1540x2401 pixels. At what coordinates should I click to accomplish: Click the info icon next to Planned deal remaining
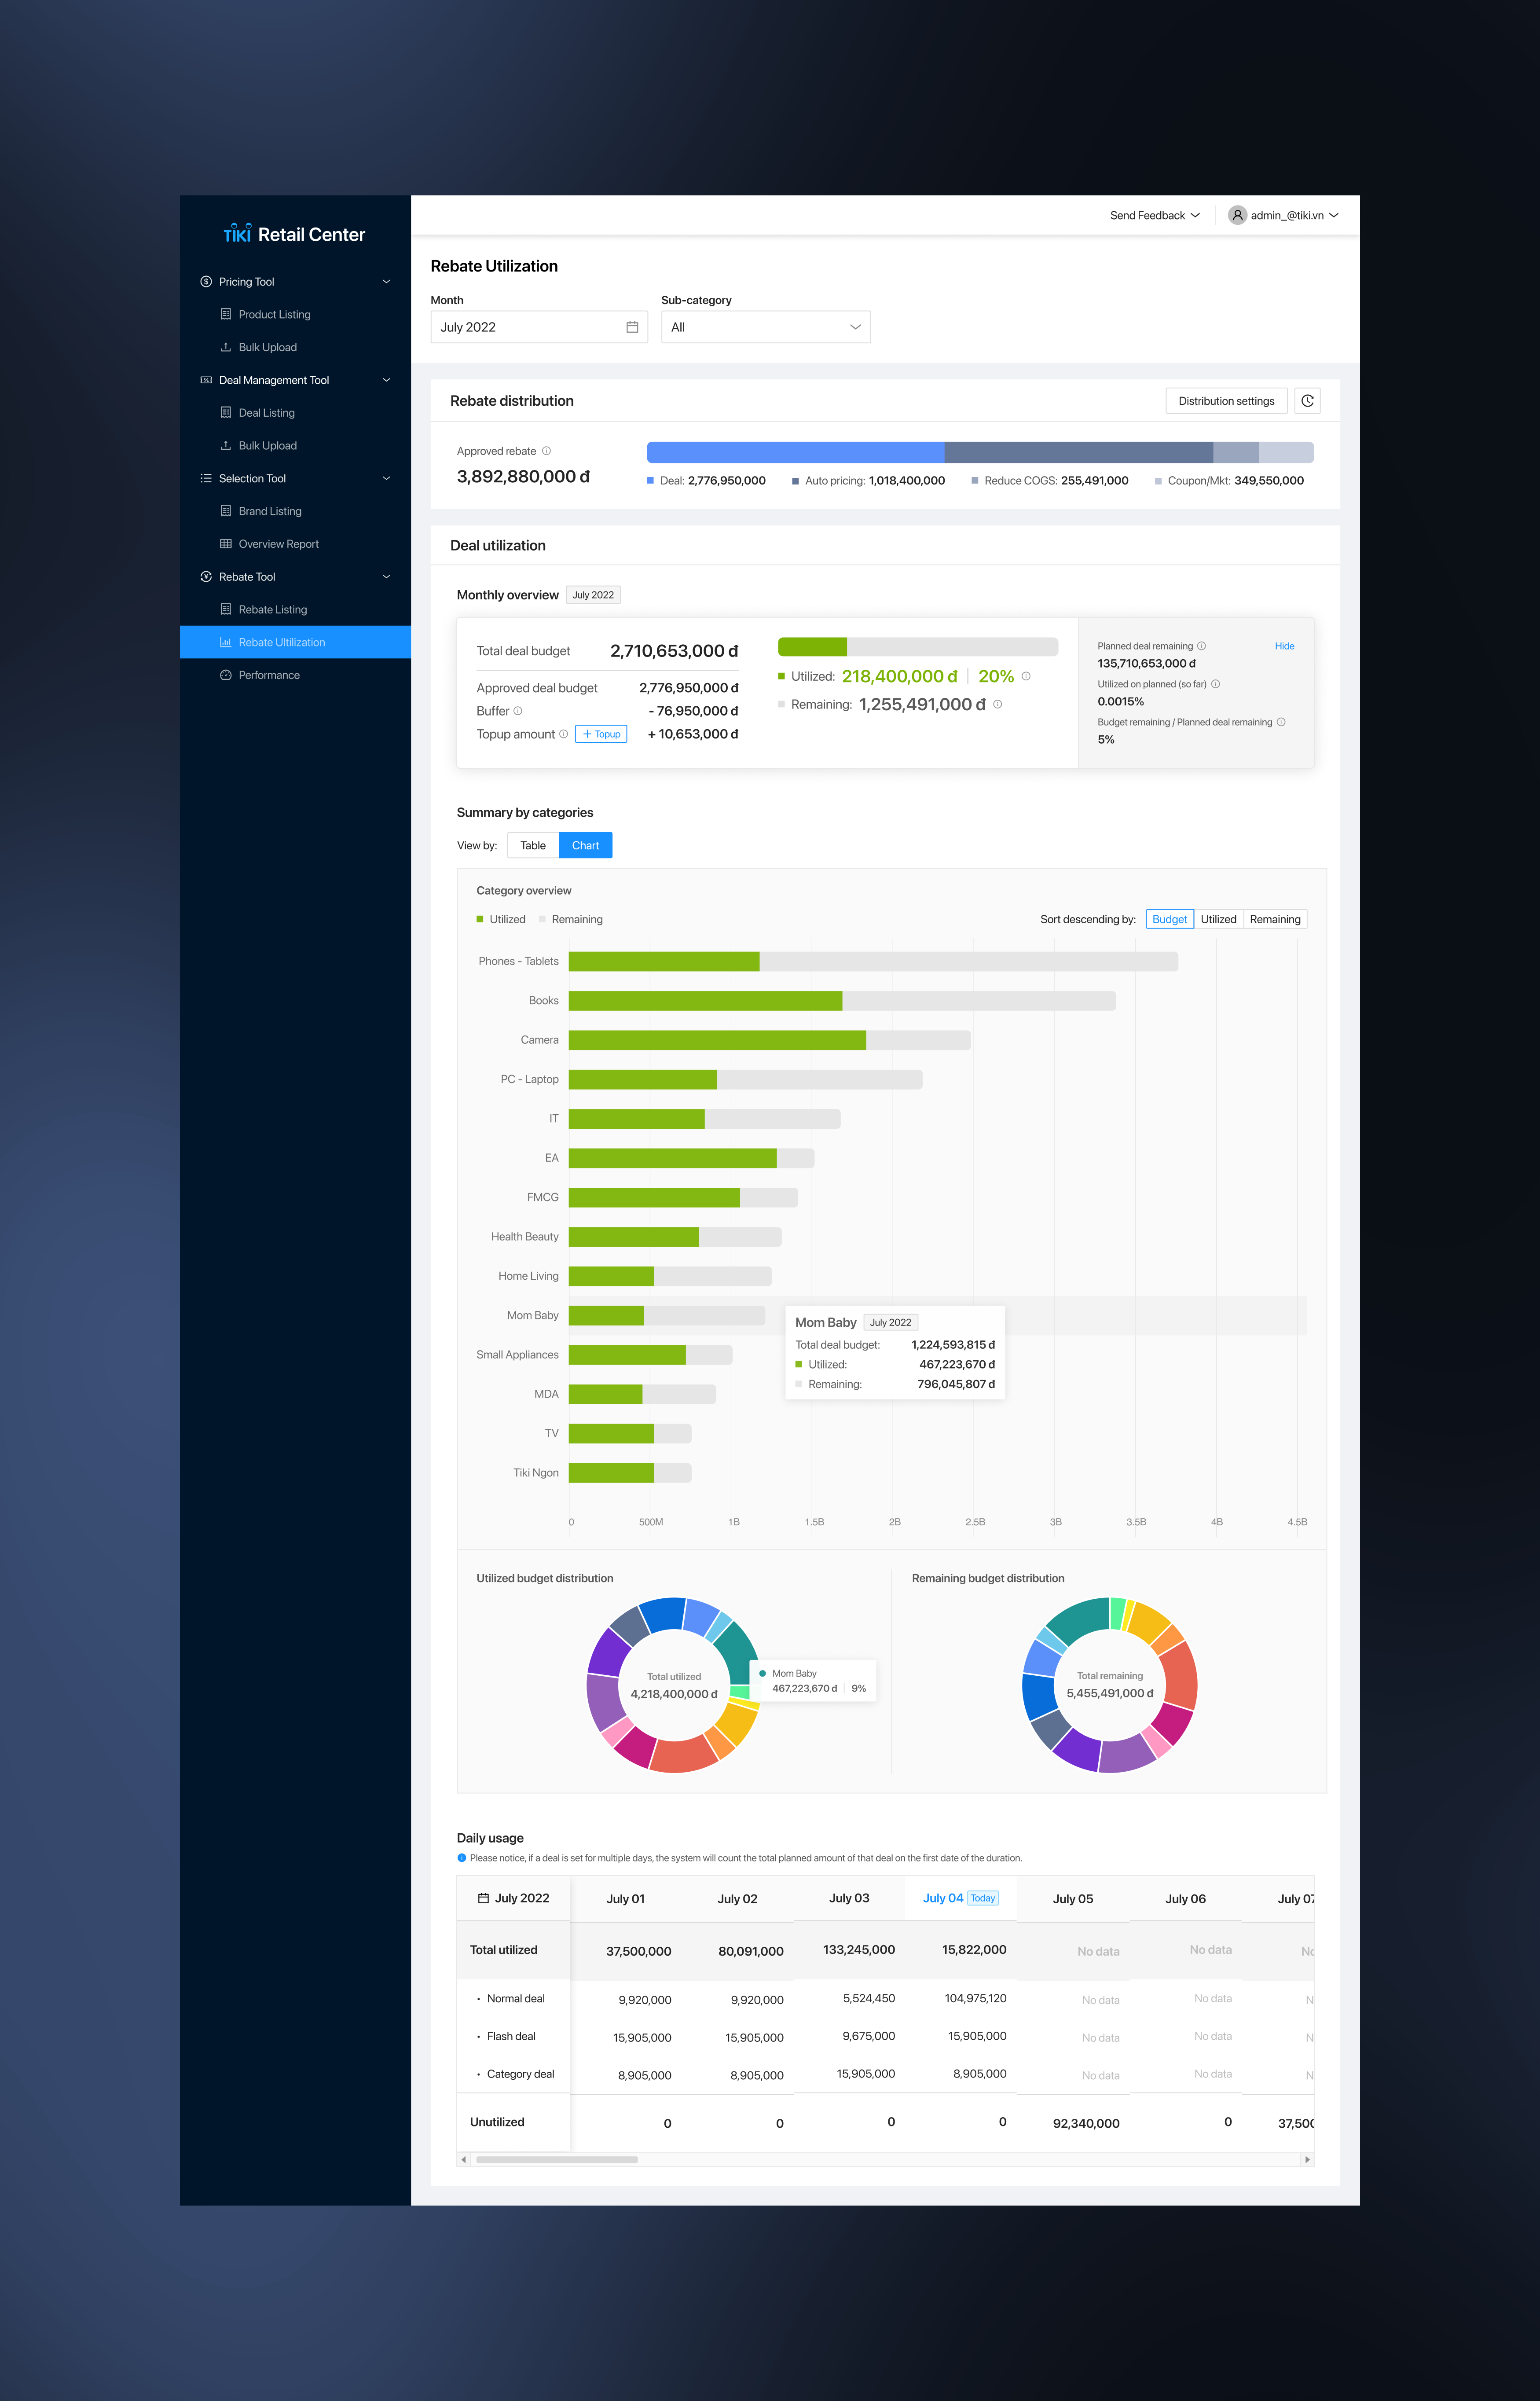1201,646
